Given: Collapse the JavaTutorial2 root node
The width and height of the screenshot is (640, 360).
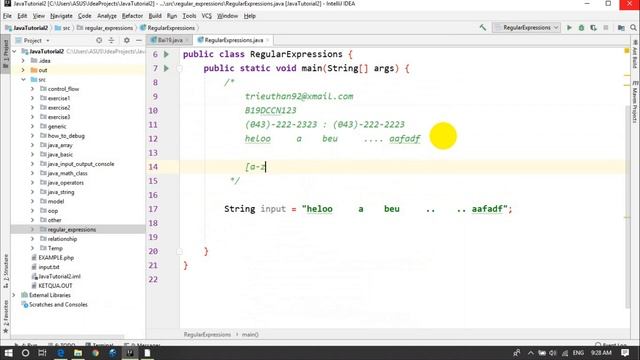Looking at the screenshot, I should 15,51.
